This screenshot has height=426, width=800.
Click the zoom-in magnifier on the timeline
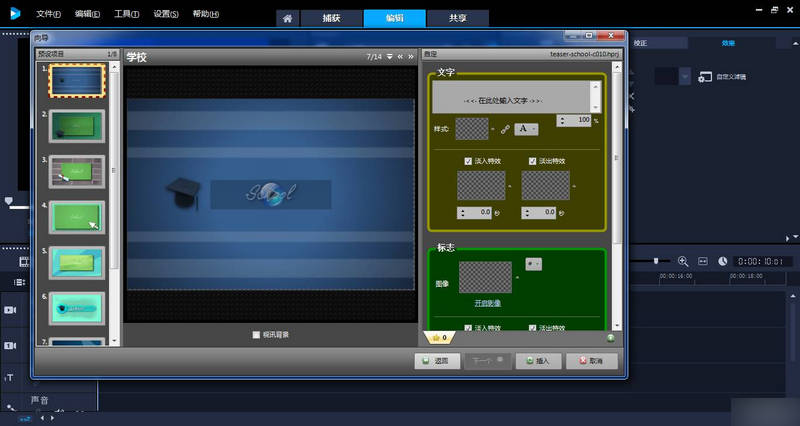coord(684,260)
